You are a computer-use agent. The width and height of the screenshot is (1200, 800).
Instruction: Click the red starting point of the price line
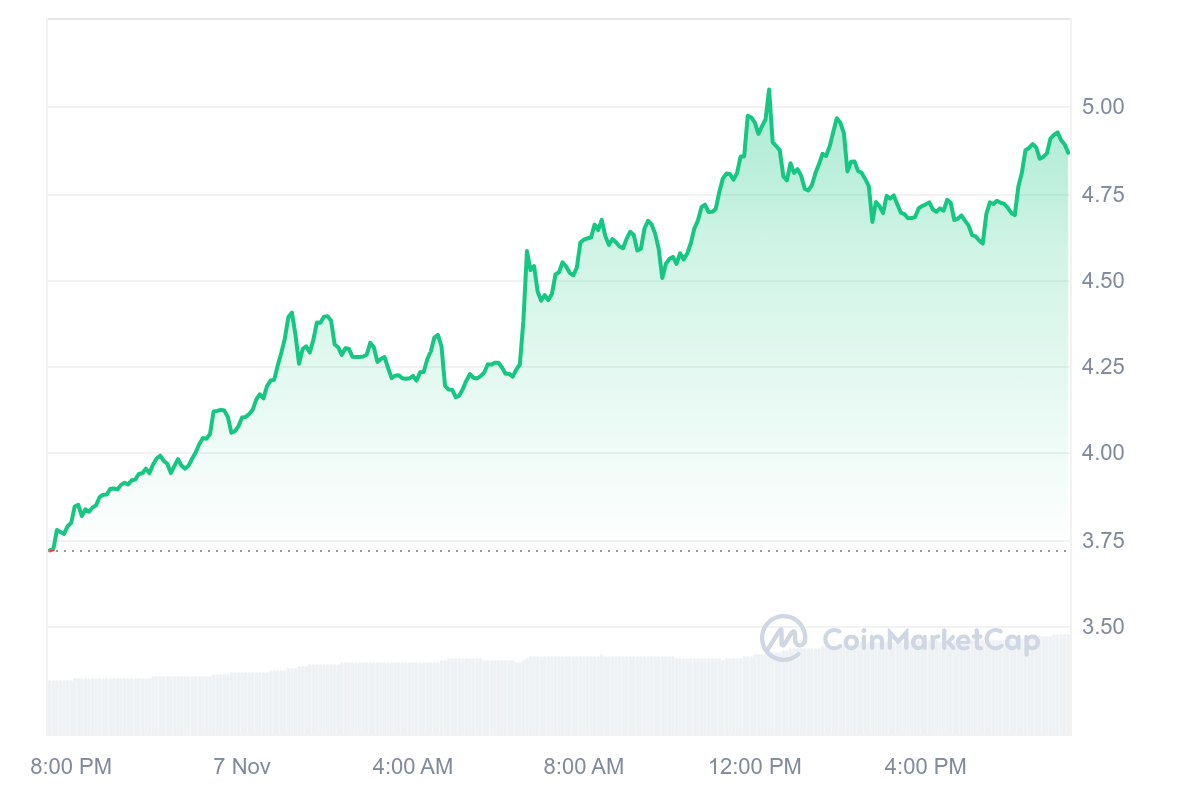coord(51,549)
